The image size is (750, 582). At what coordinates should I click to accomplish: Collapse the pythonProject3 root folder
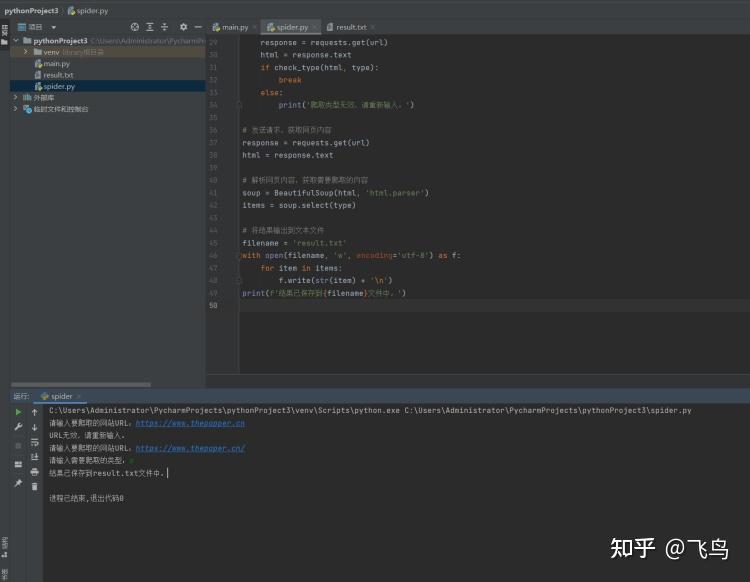(x=16, y=41)
